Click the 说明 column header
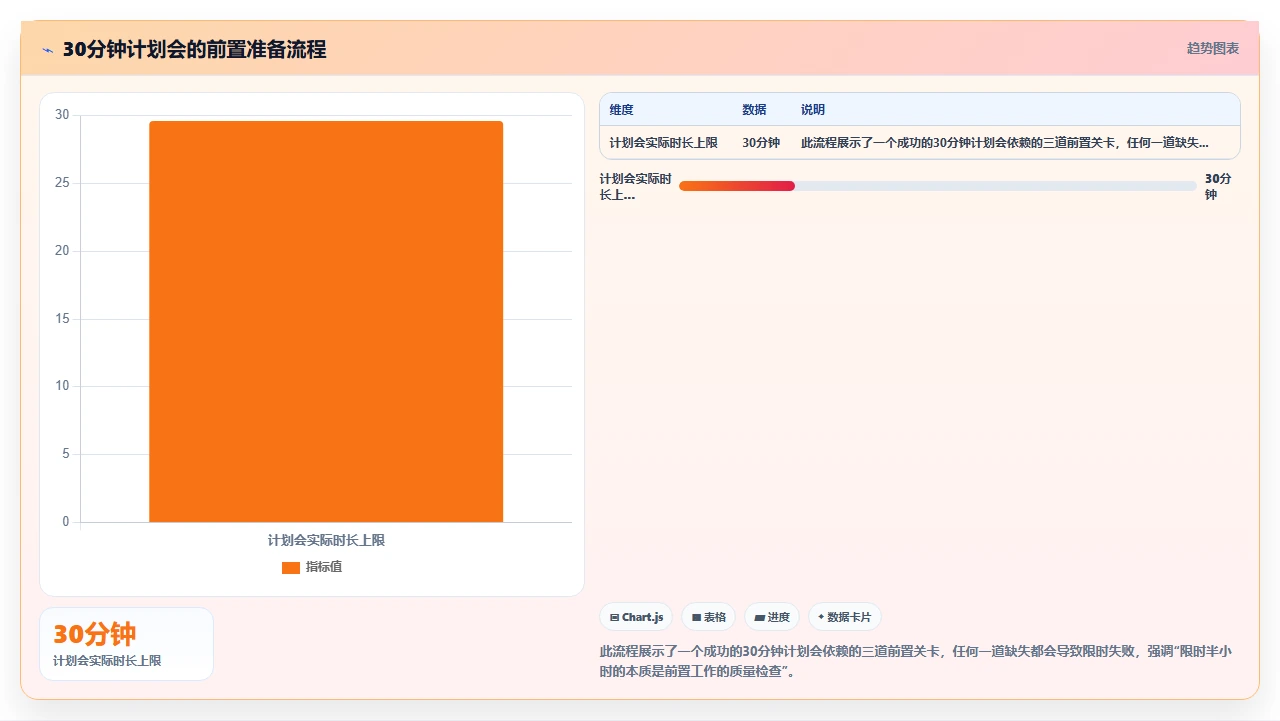Image resolution: width=1280 pixels, height=721 pixels. coord(813,110)
